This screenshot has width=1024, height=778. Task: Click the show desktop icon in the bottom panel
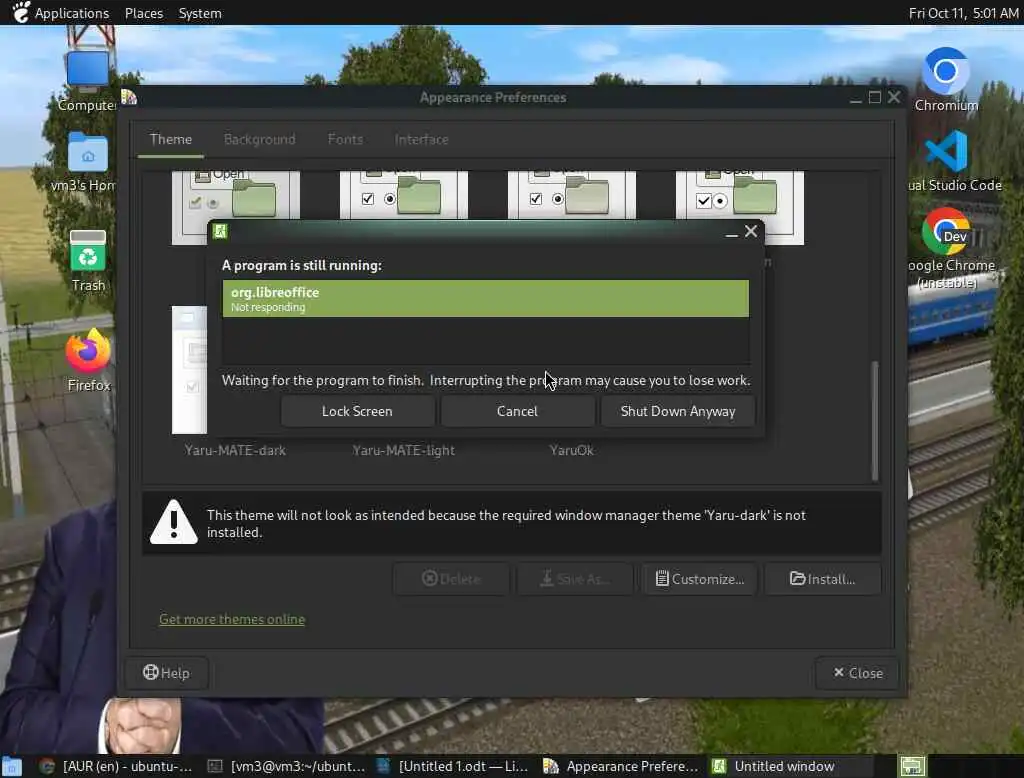pyautogui.click(x=12, y=766)
